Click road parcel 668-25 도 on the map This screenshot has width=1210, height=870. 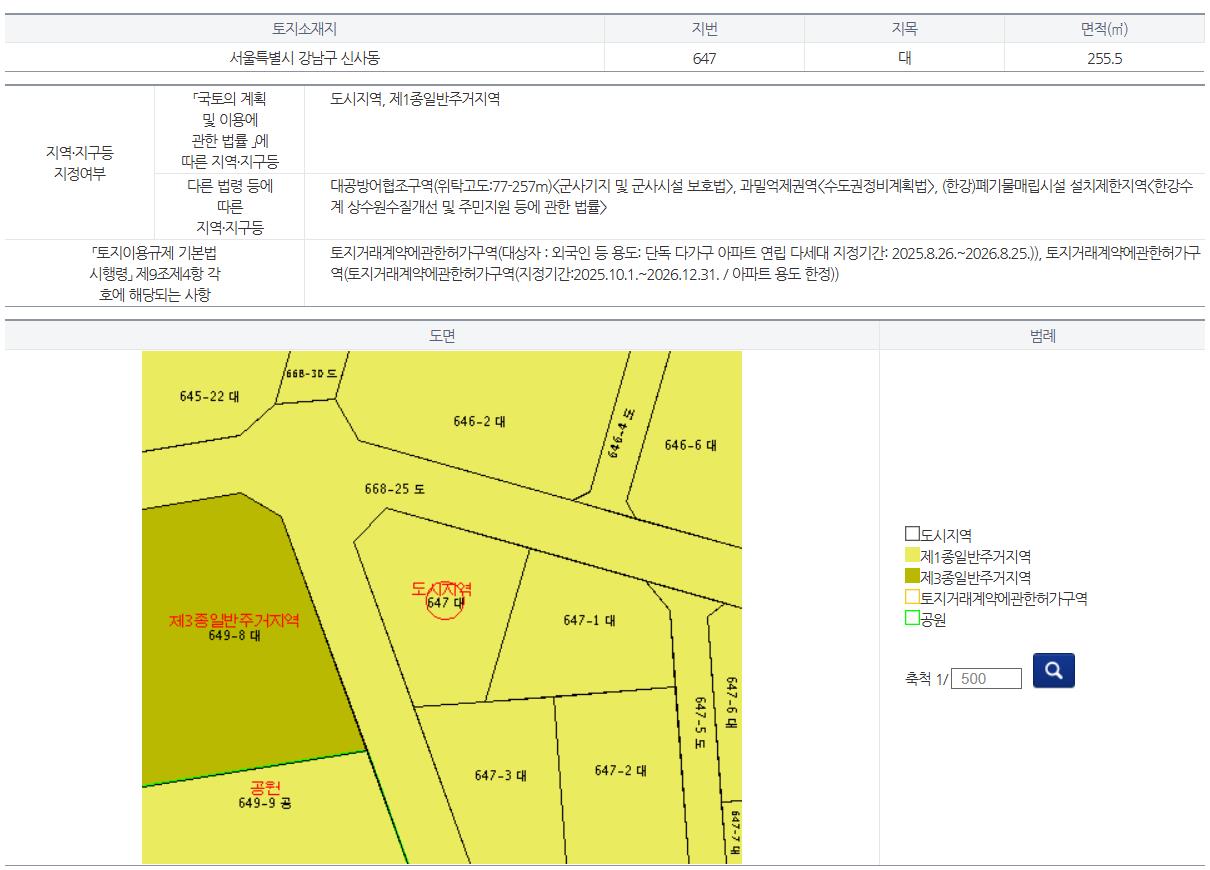pyautogui.click(x=394, y=489)
